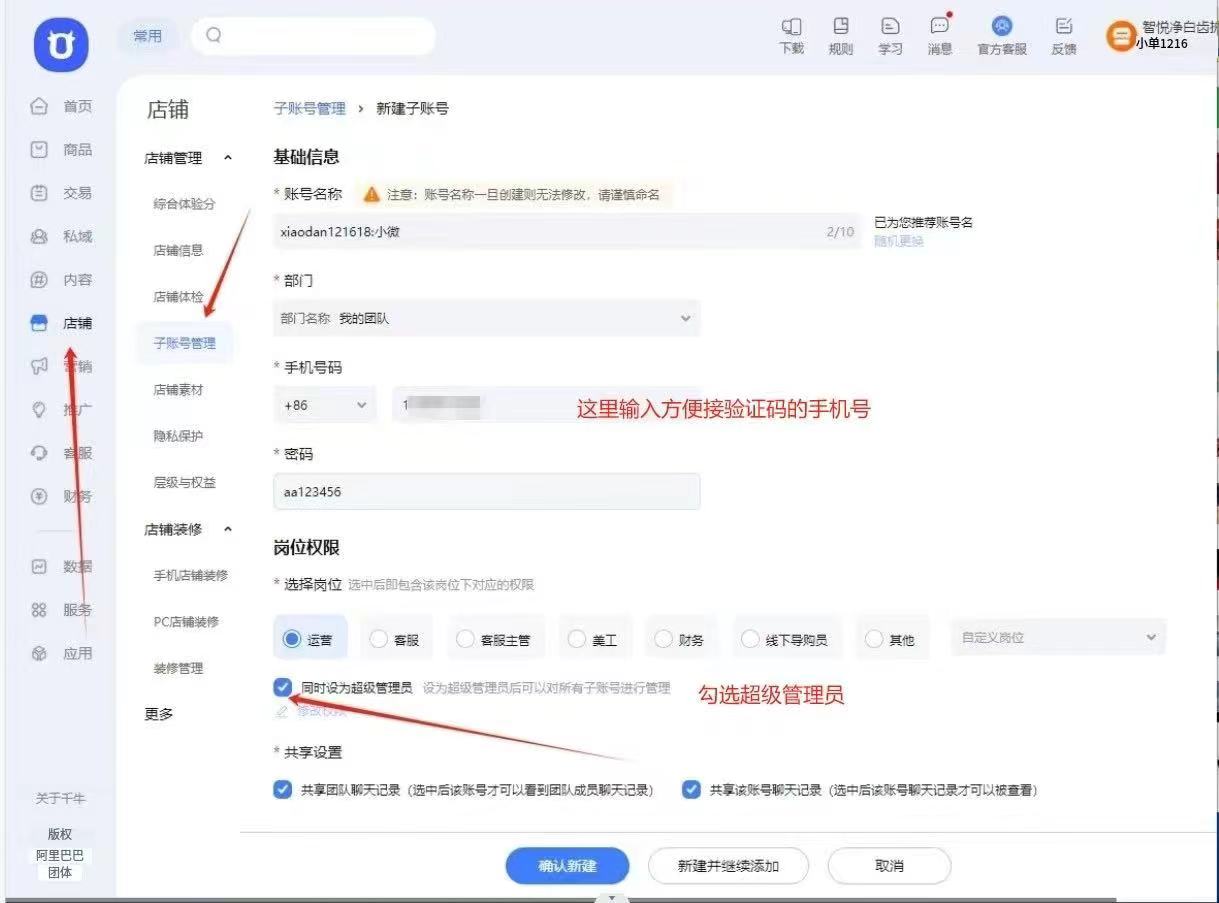Change the +86 country code dropdown
1219x903 pixels.
pos(325,405)
